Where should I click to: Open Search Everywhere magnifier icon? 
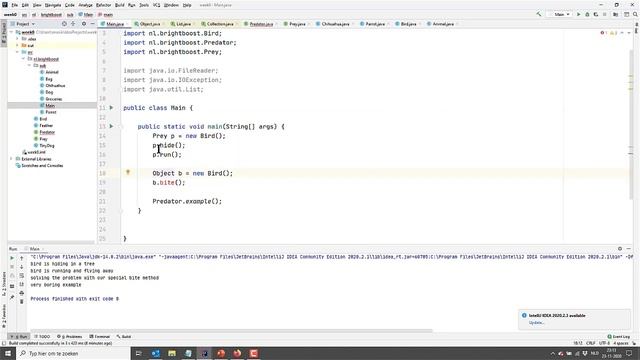(636, 14)
